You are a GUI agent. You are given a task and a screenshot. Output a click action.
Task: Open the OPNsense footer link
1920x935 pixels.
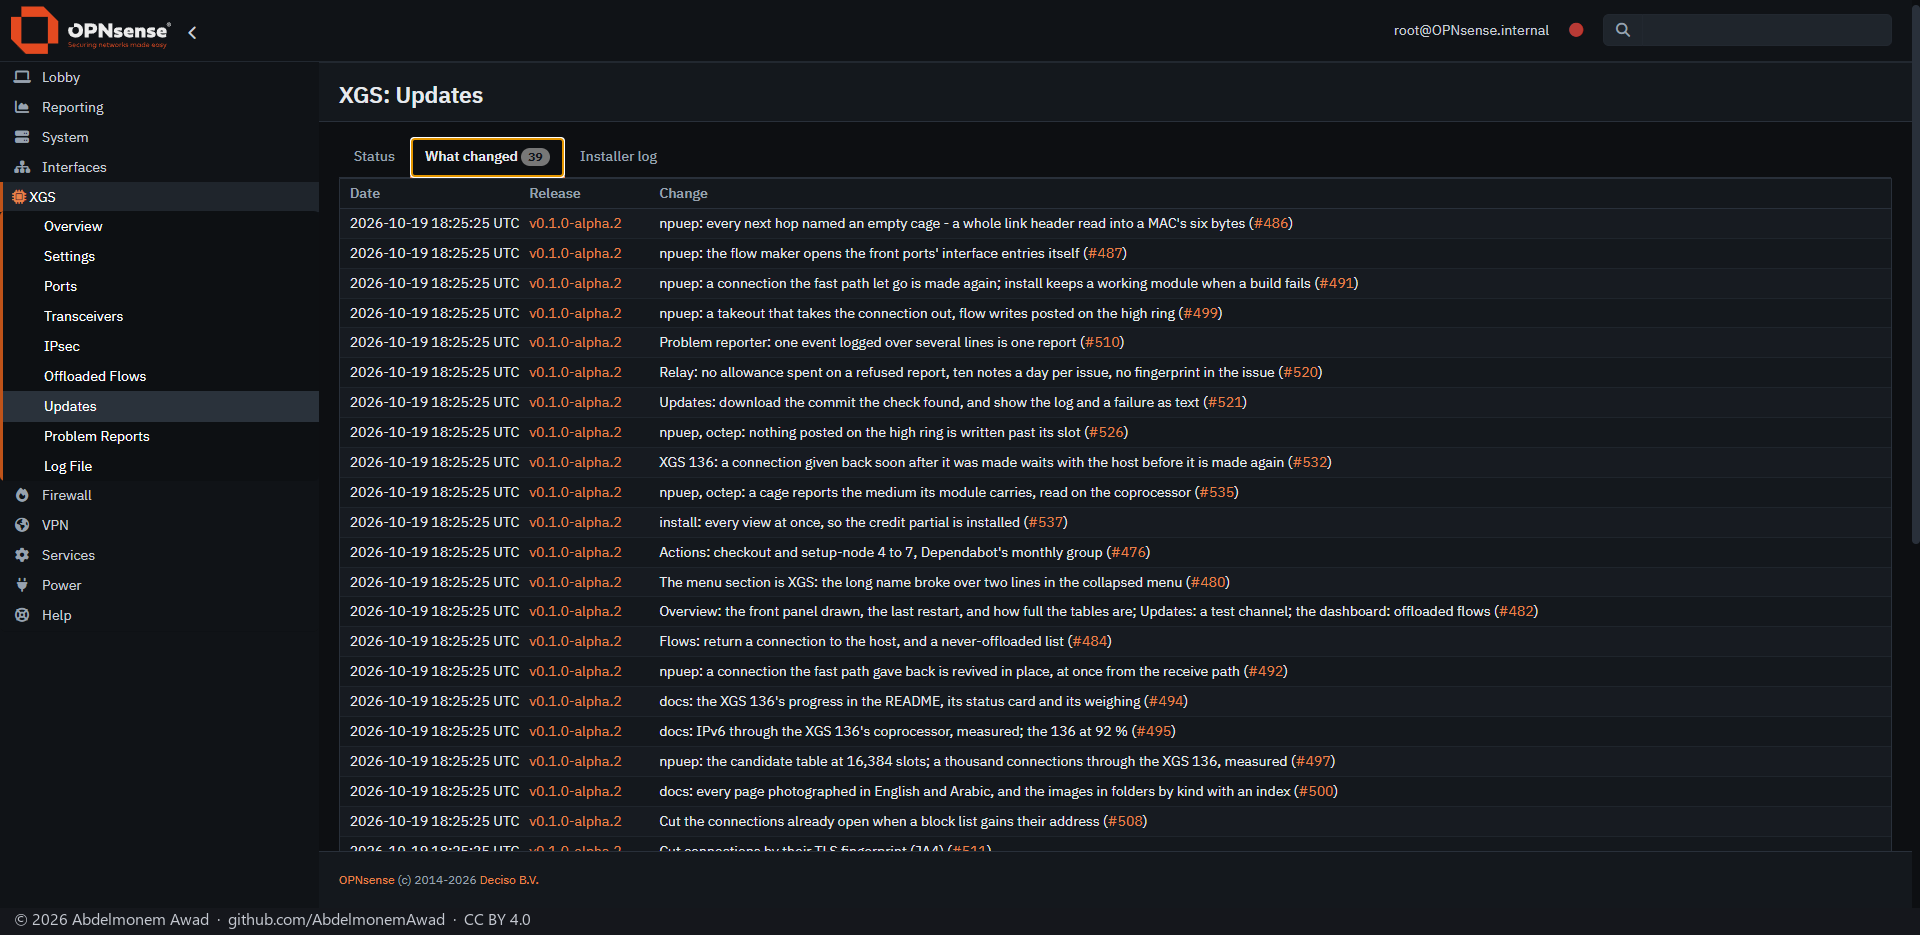pos(366,880)
